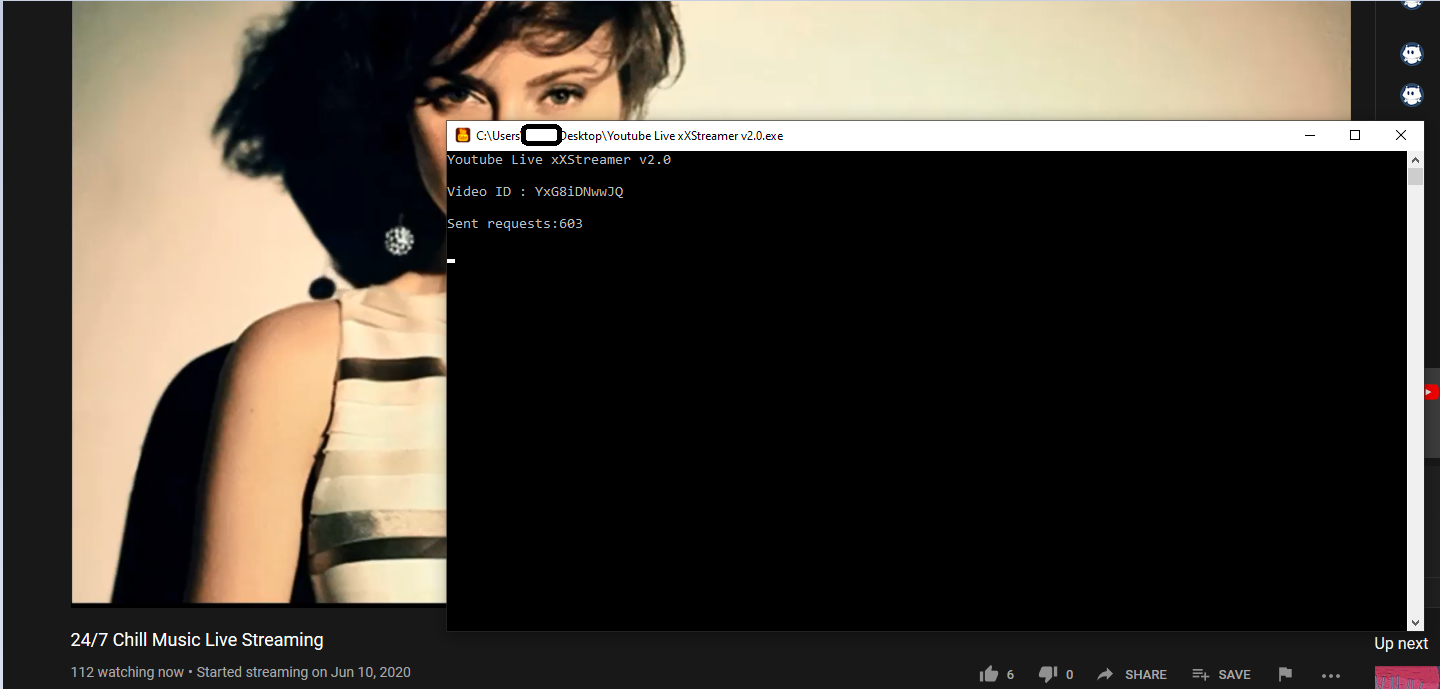Click the '24/7 Chill Music Live Streaming' title
The height and width of the screenshot is (689, 1440).
tap(197, 640)
